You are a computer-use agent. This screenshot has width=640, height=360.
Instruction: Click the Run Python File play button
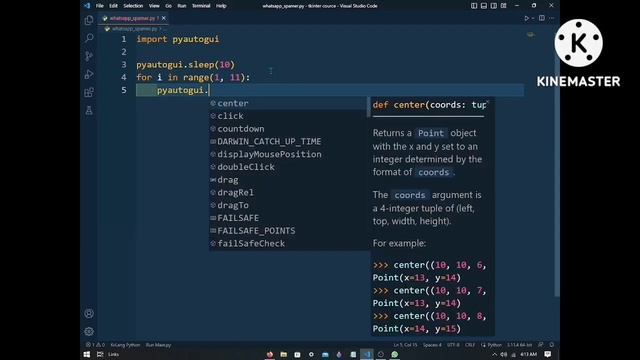click(x=527, y=18)
